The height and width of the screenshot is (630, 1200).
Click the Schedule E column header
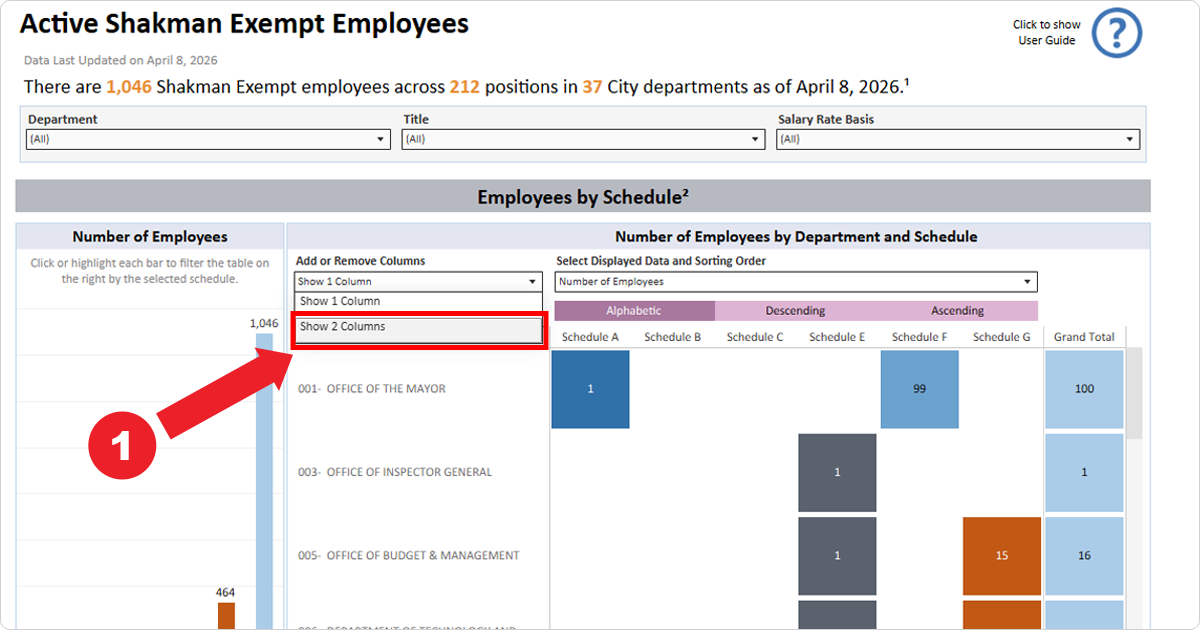pyautogui.click(x=837, y=337)
